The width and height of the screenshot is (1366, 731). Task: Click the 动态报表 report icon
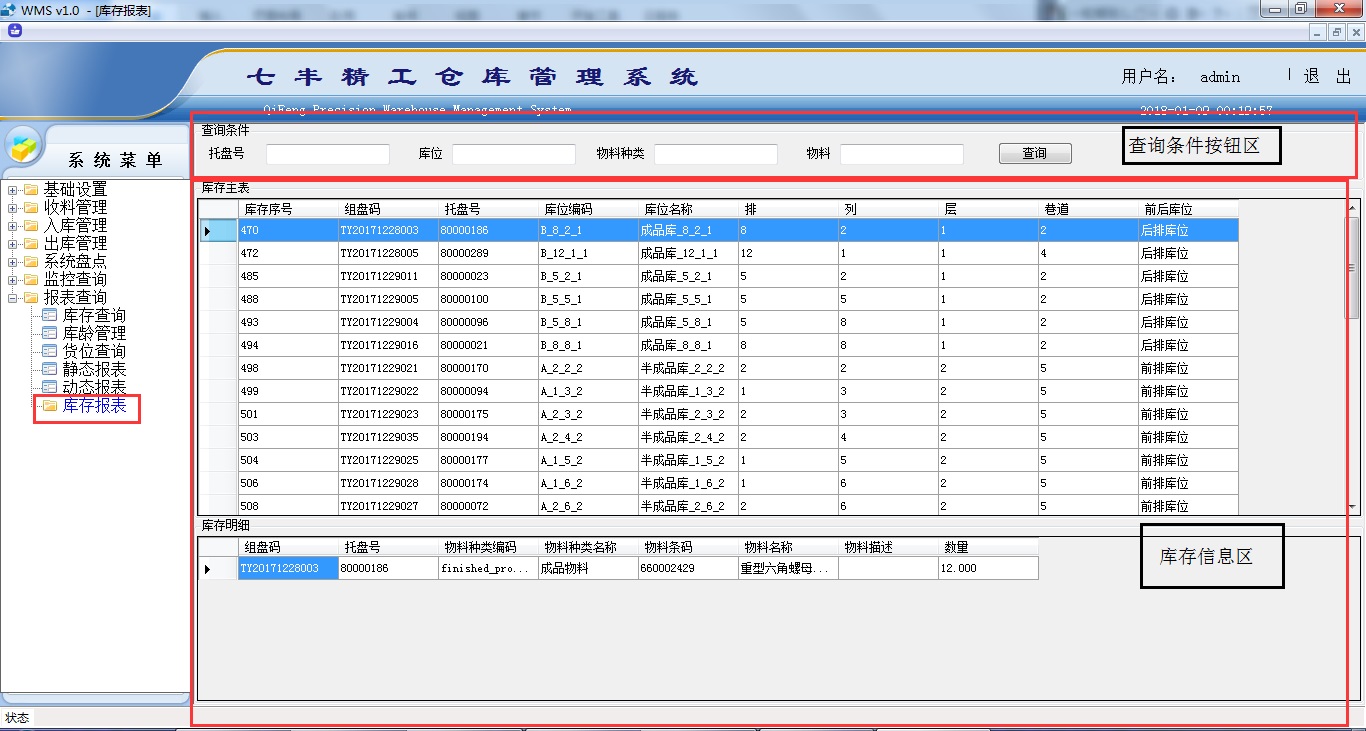(50, 387)
